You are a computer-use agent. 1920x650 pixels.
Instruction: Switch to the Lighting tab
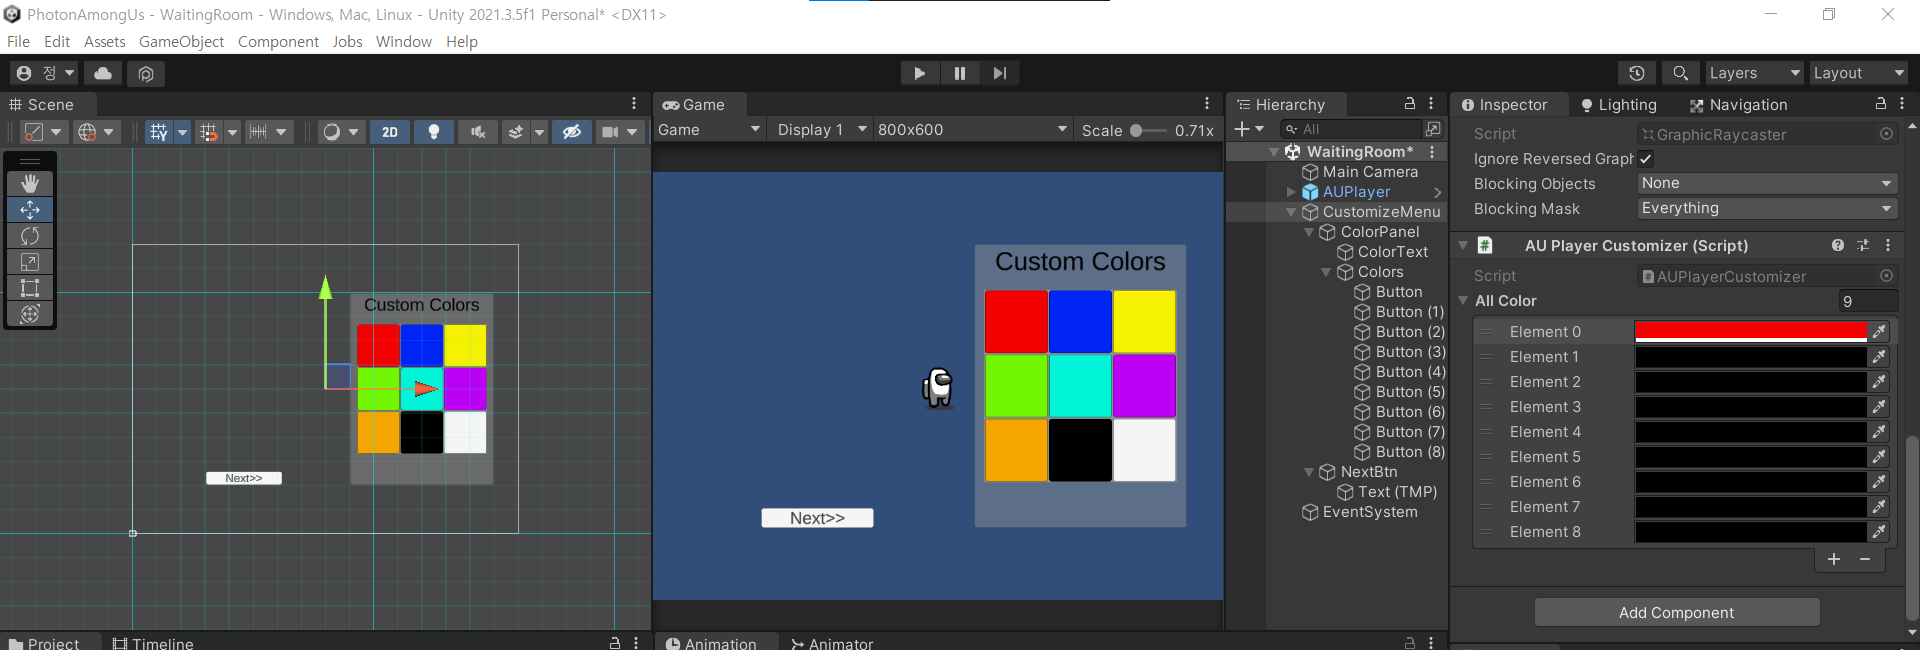pos(1619,105)
